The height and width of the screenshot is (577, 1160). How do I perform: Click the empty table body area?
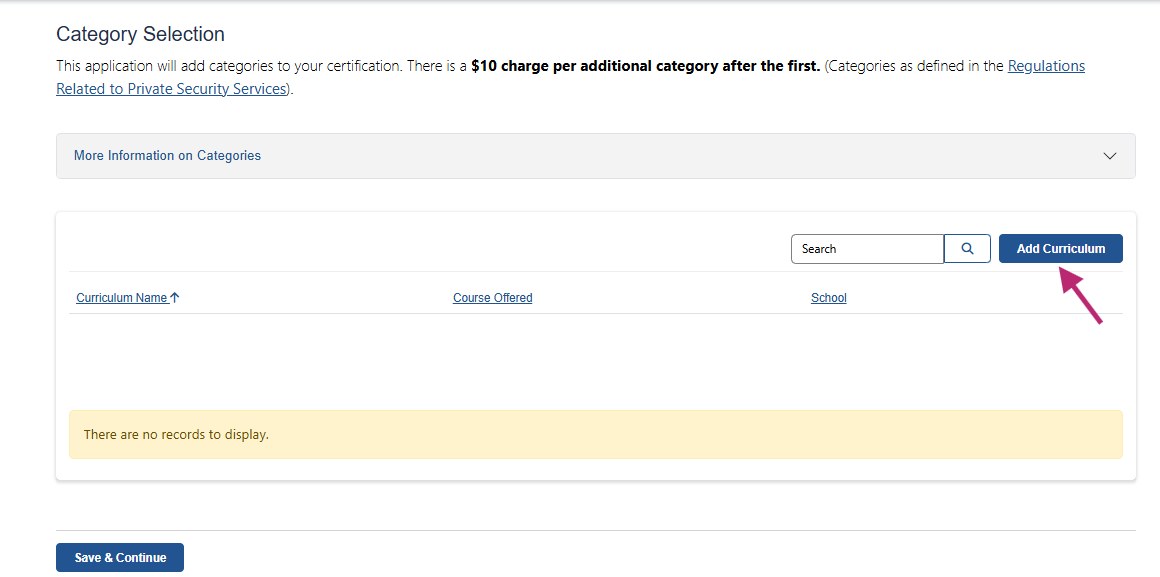(595, 360)
